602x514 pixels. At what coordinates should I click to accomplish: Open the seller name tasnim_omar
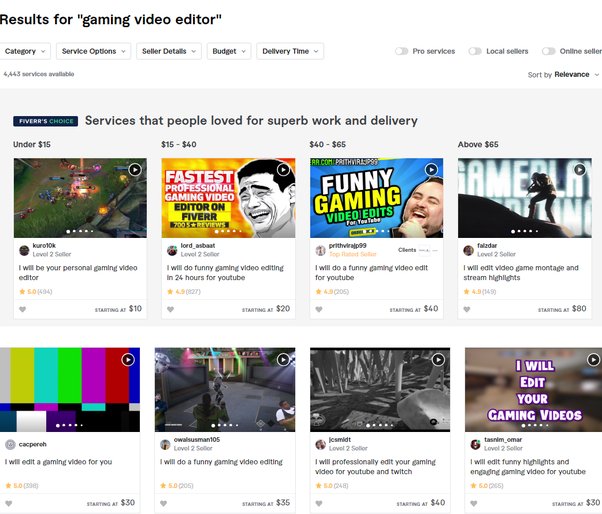503,440
